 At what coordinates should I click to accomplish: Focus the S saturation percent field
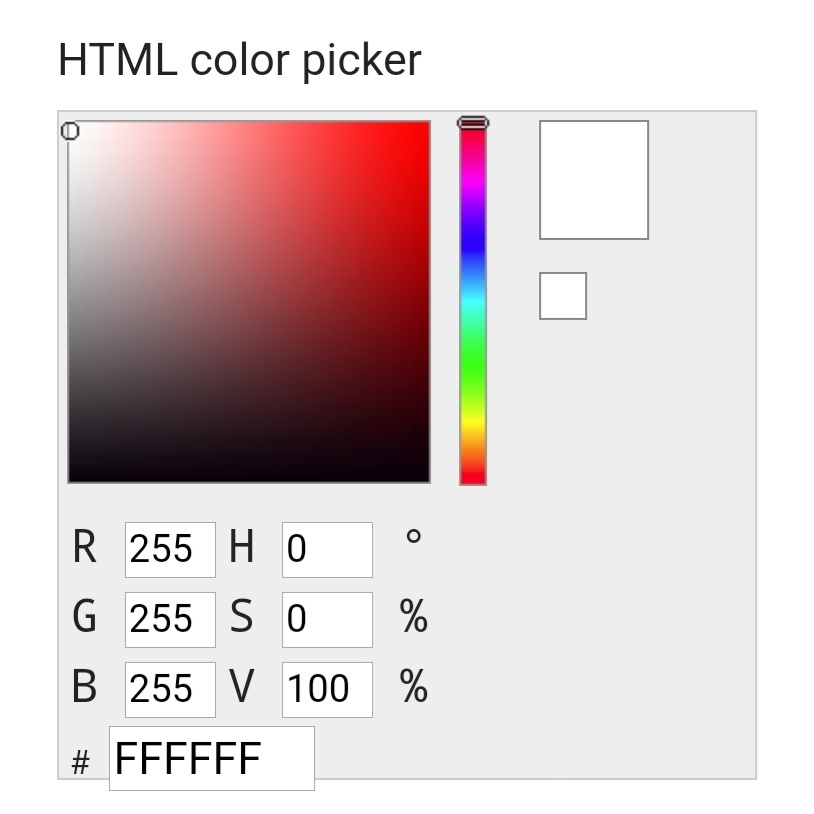click(326, 619)
